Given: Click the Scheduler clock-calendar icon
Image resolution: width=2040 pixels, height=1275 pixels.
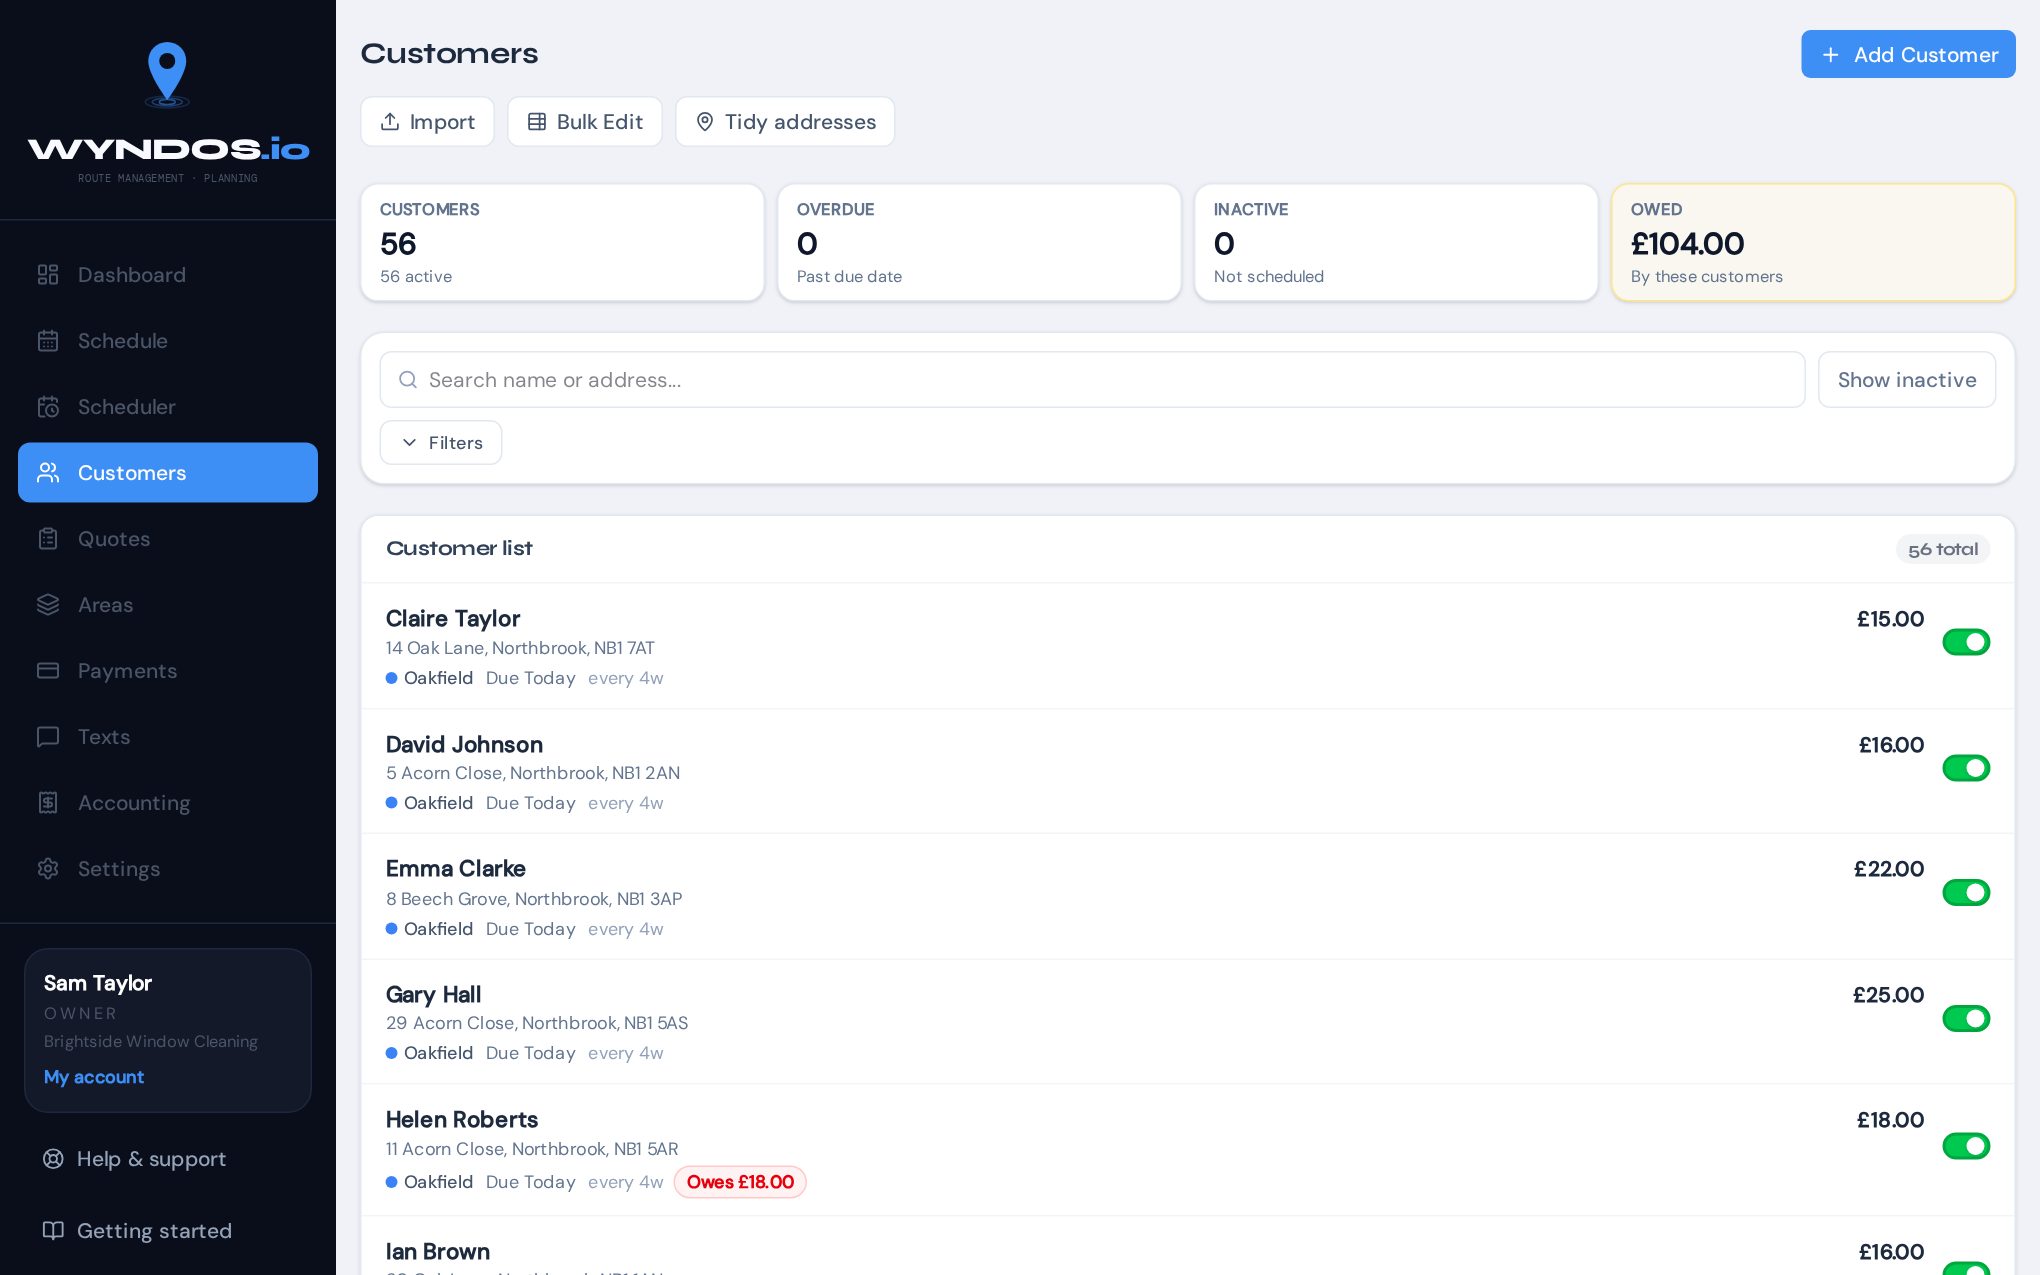Looking at the screenshot, I should click(x=48, y=407).
